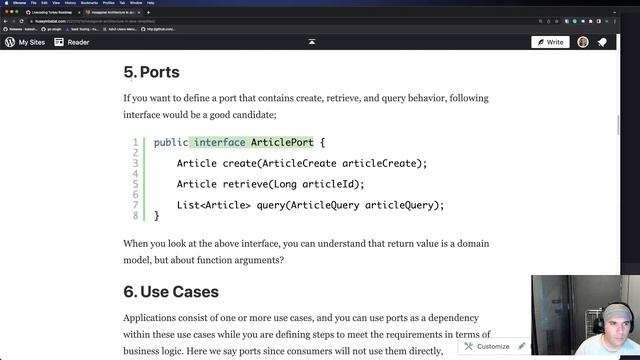Open the first GitHub bookmark in the bookmarks bar
This screenshot has width=640, height=360.
pyautogui.click(x=20, y=29)
